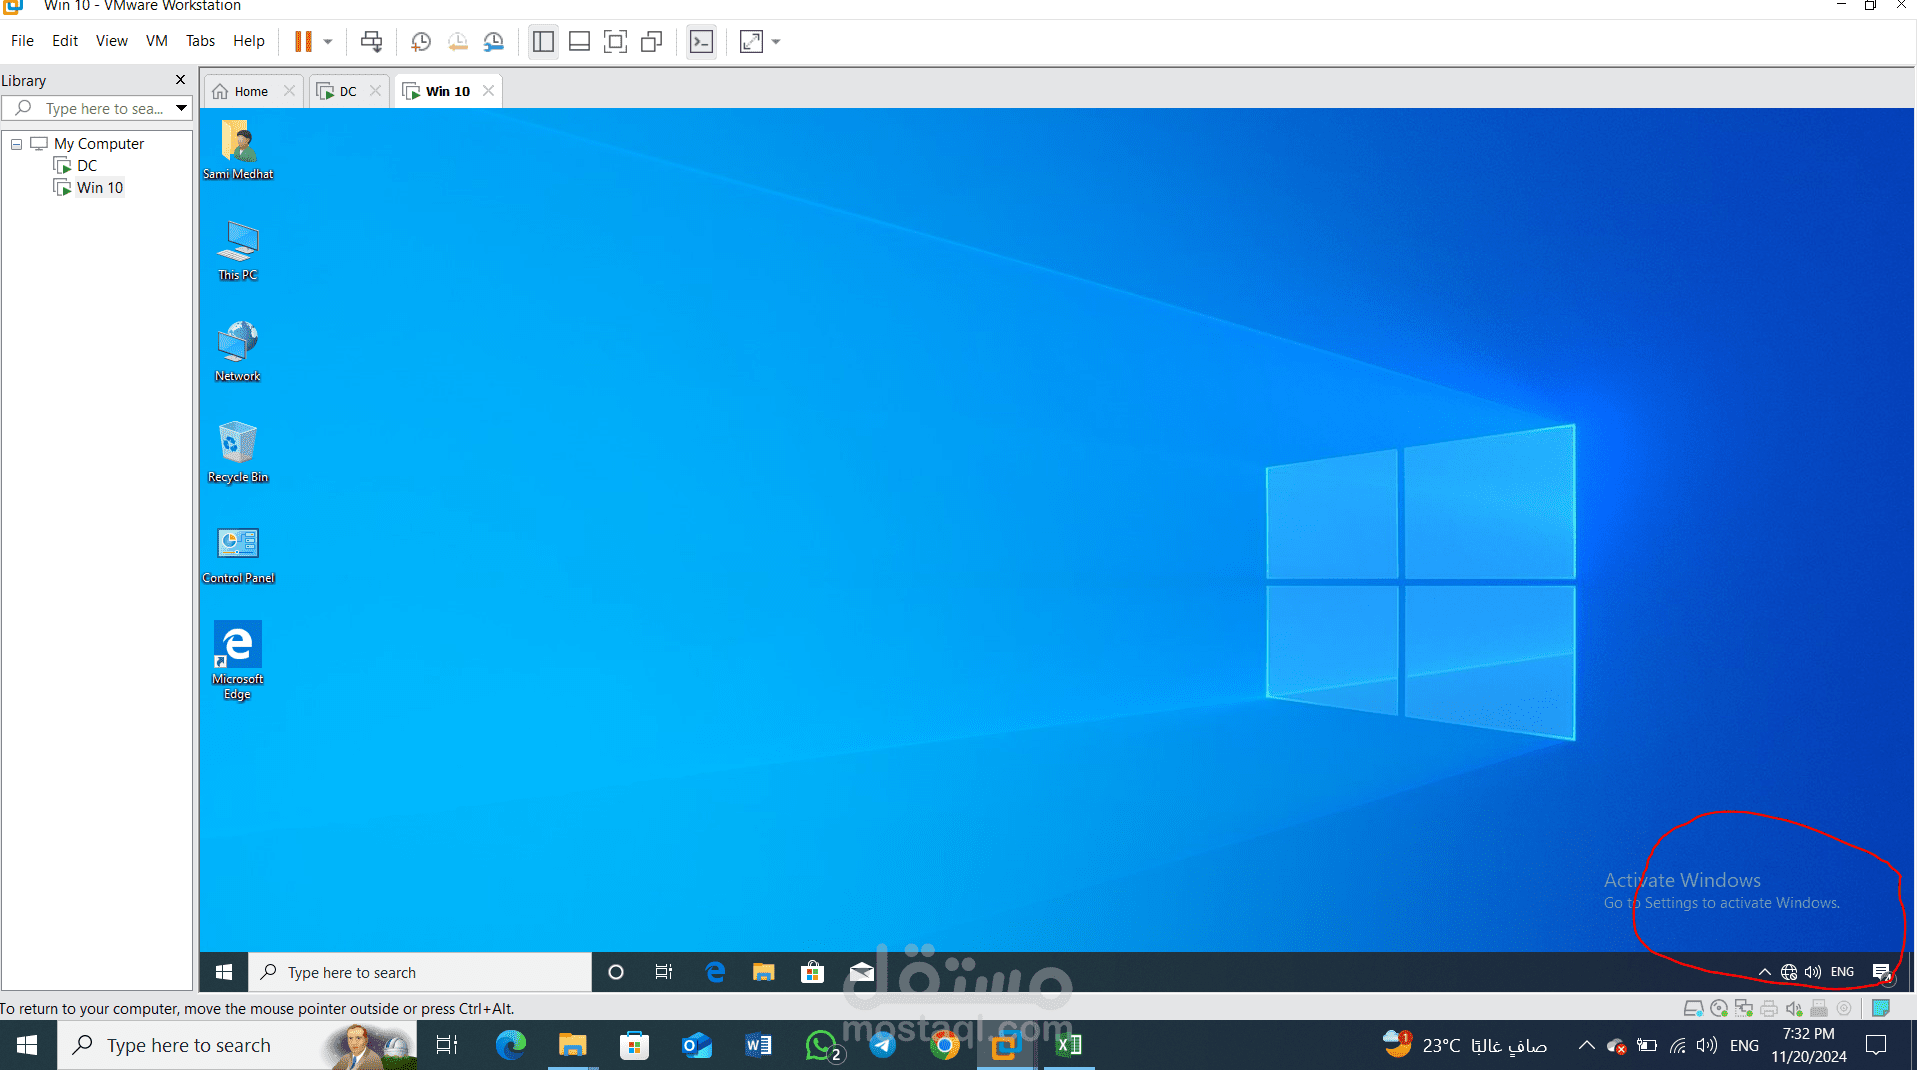Close the Win 10 tab
1917x1070 pixels.
[x=488, y=91]
